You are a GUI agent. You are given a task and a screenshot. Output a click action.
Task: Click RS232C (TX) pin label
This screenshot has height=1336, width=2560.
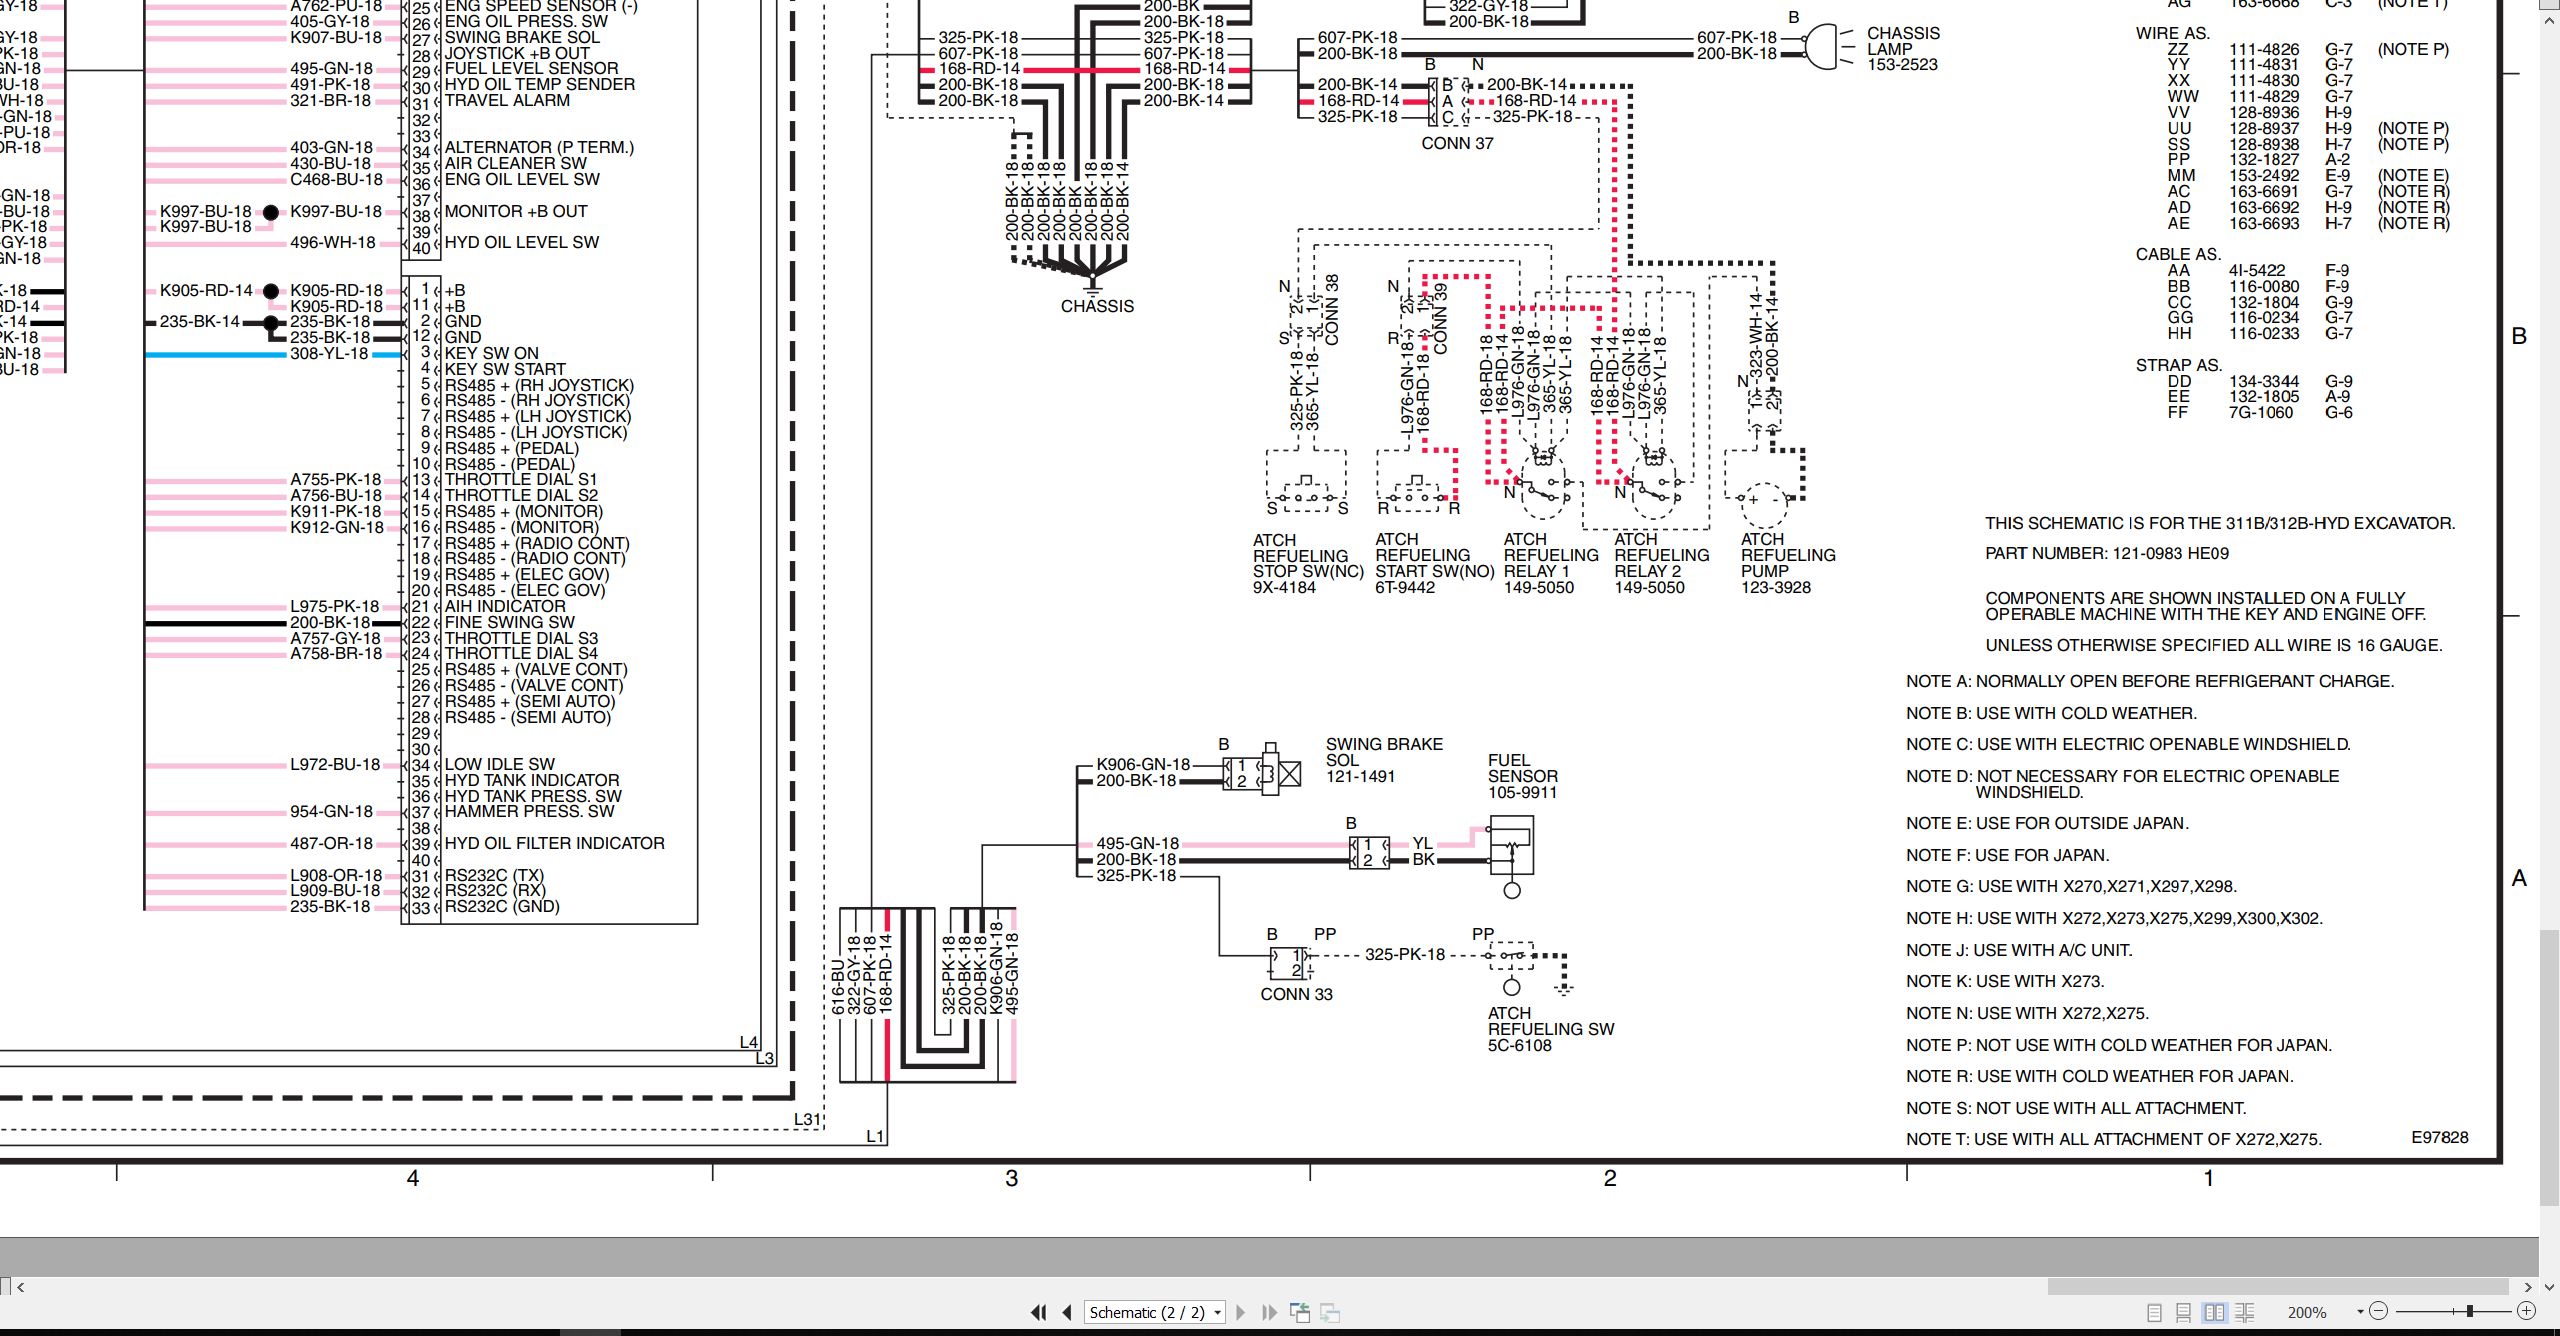pyautogui.click(x=494, y=875)
